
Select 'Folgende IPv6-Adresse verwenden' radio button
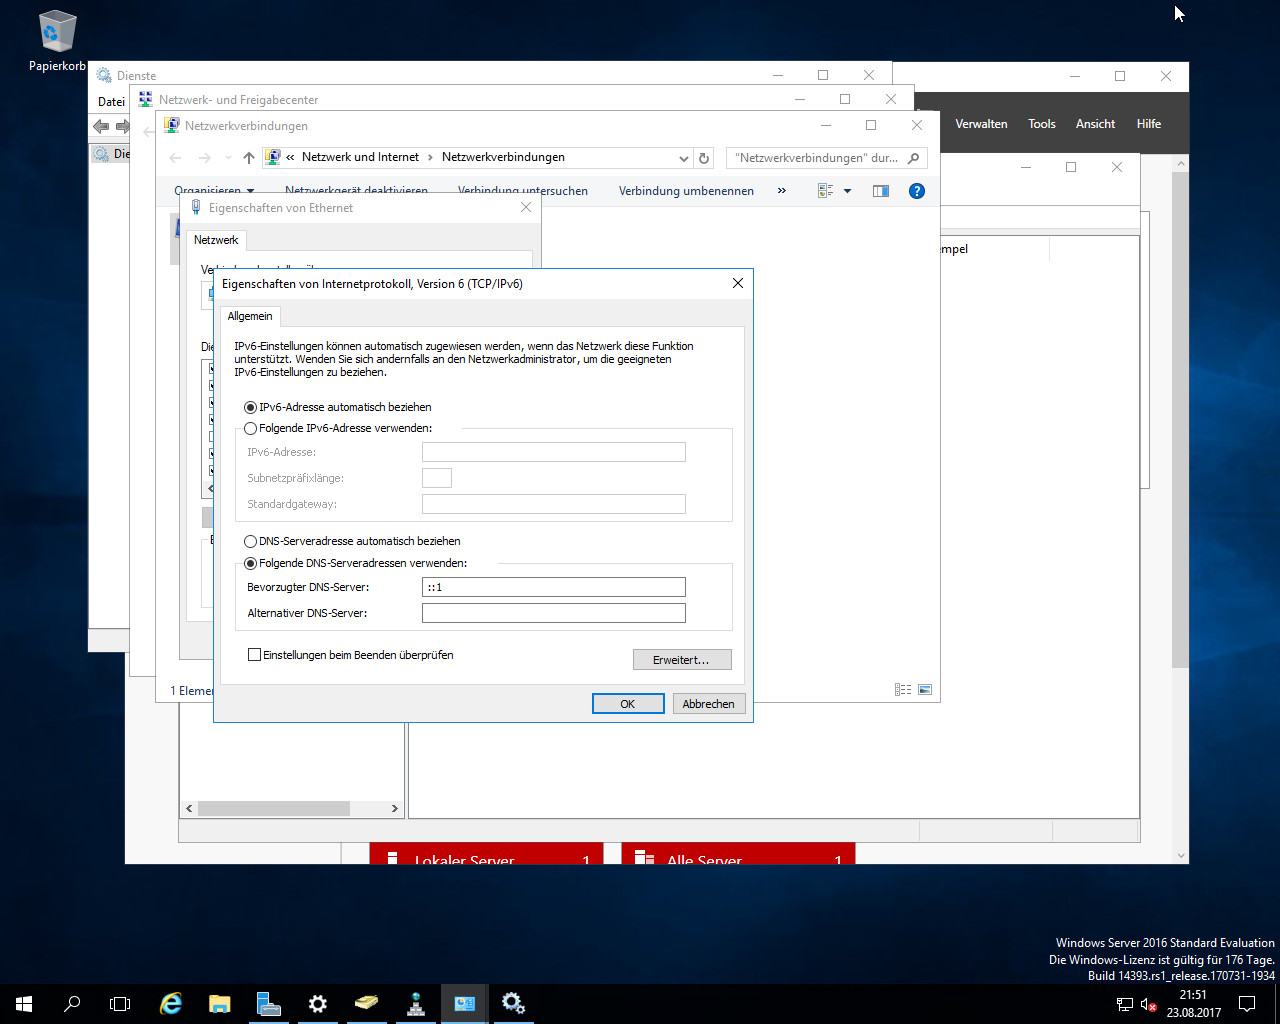pyautogui.click(x=251, y=429)
